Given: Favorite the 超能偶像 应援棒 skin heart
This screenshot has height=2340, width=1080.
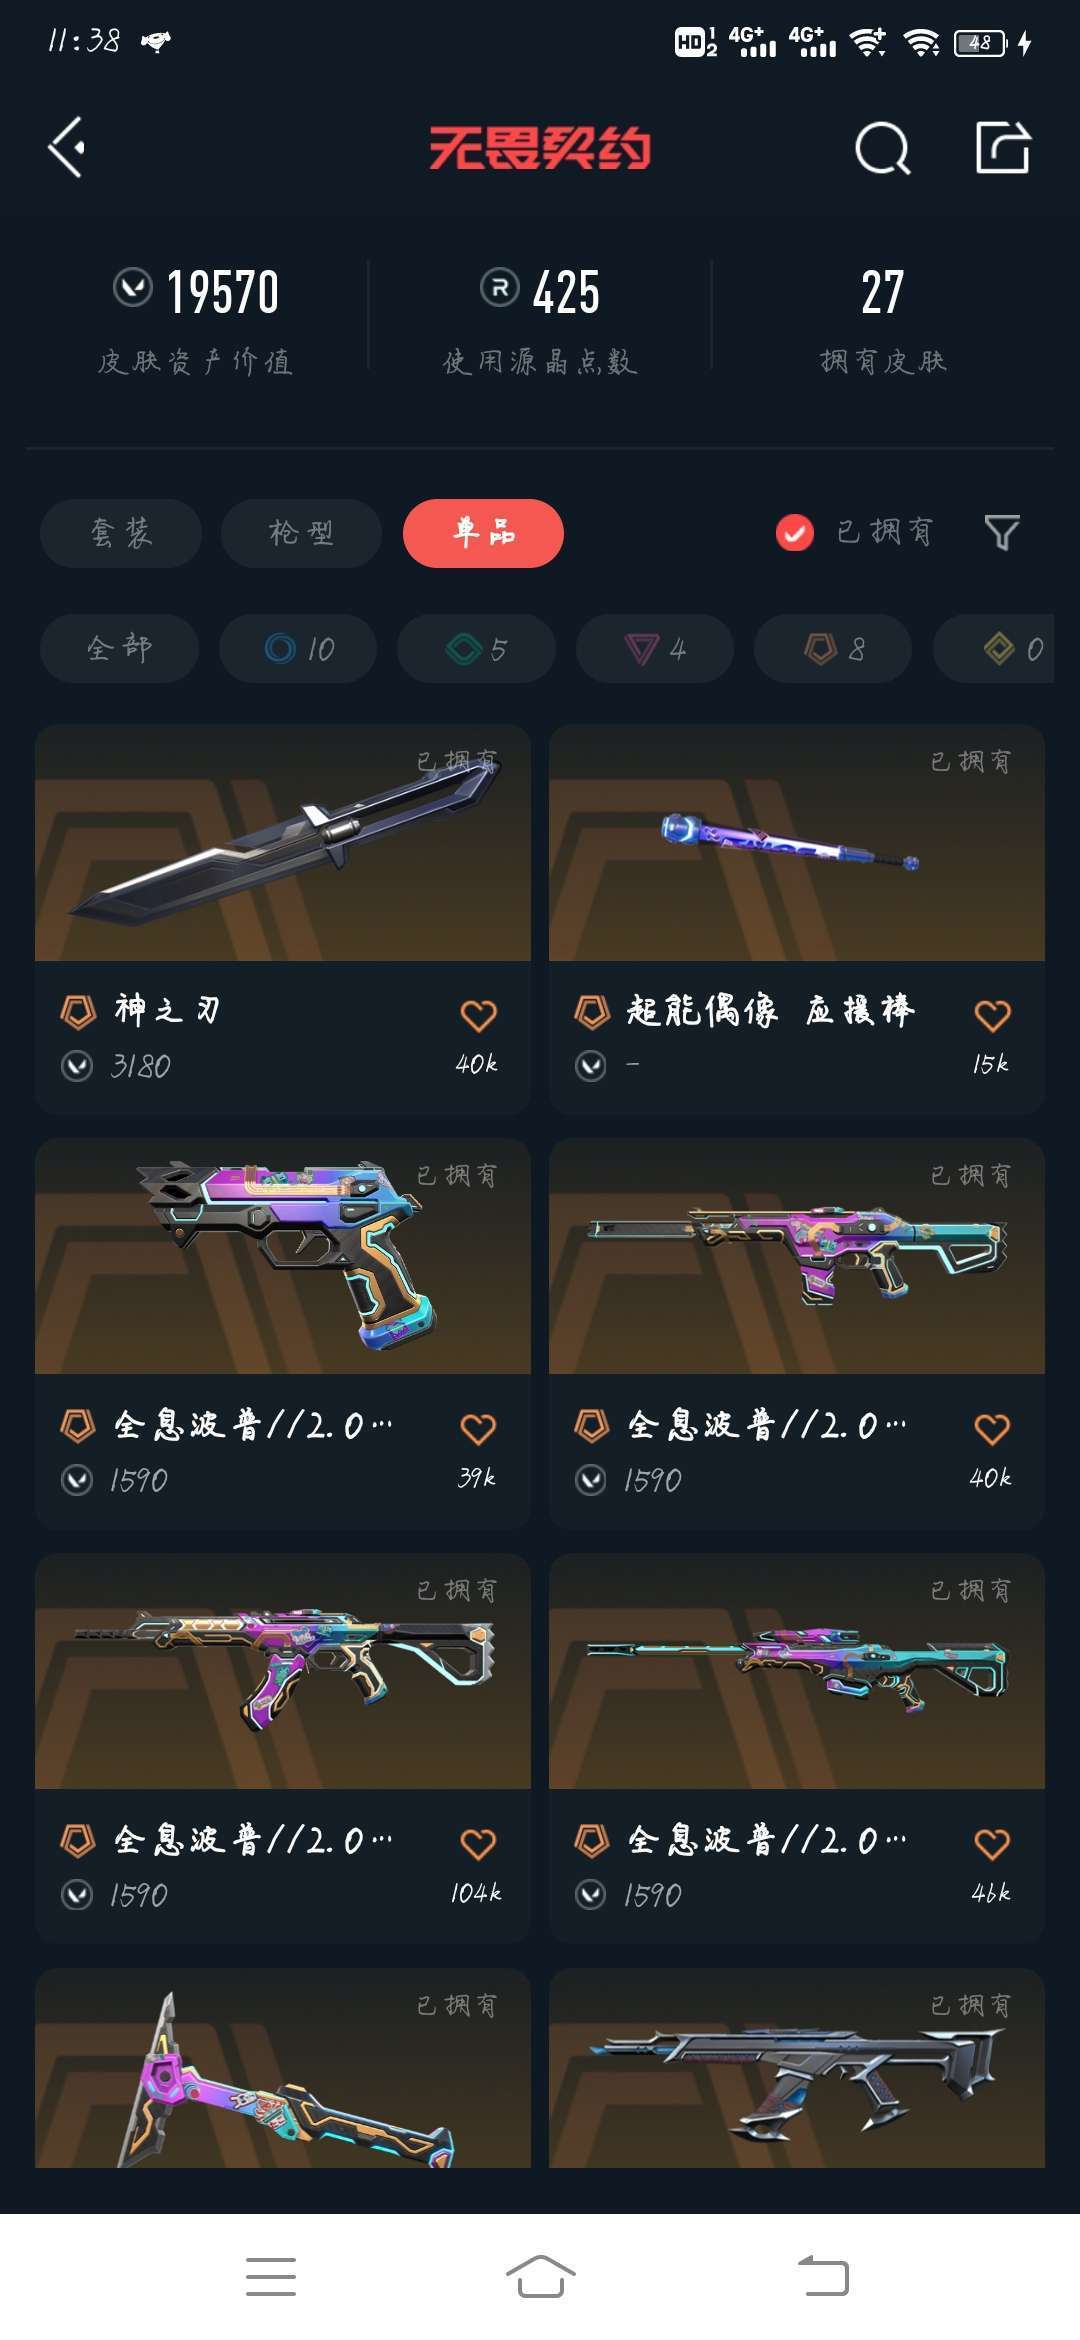Looking at the screenshot, I should (992, 1015).
